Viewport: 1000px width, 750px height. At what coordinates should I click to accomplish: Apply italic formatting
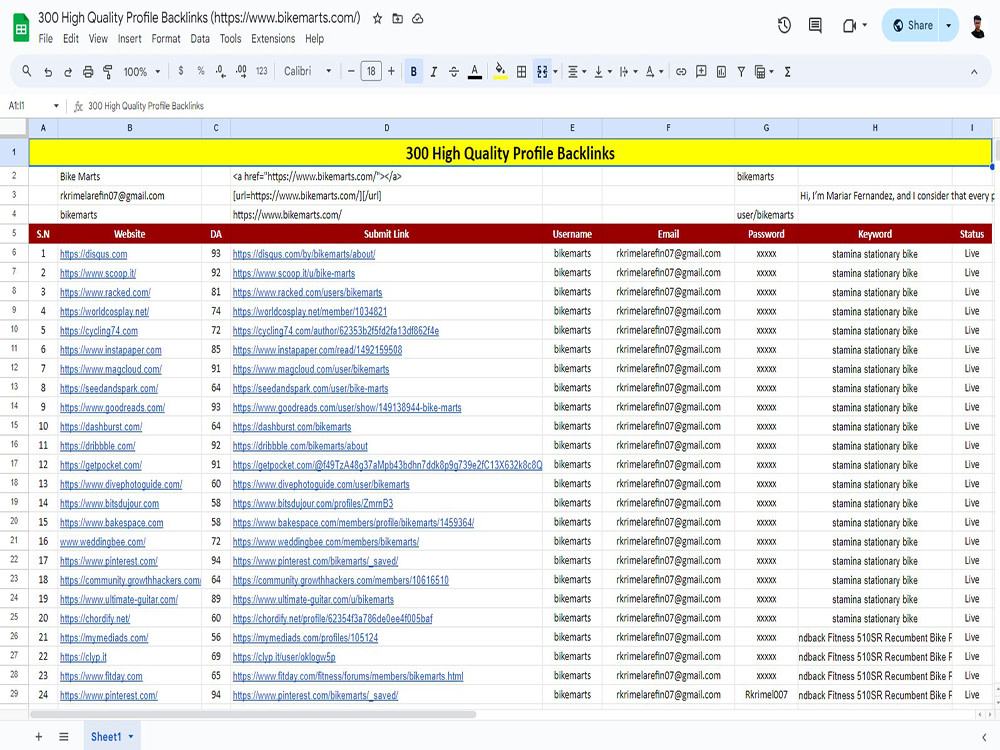point(434,72)
